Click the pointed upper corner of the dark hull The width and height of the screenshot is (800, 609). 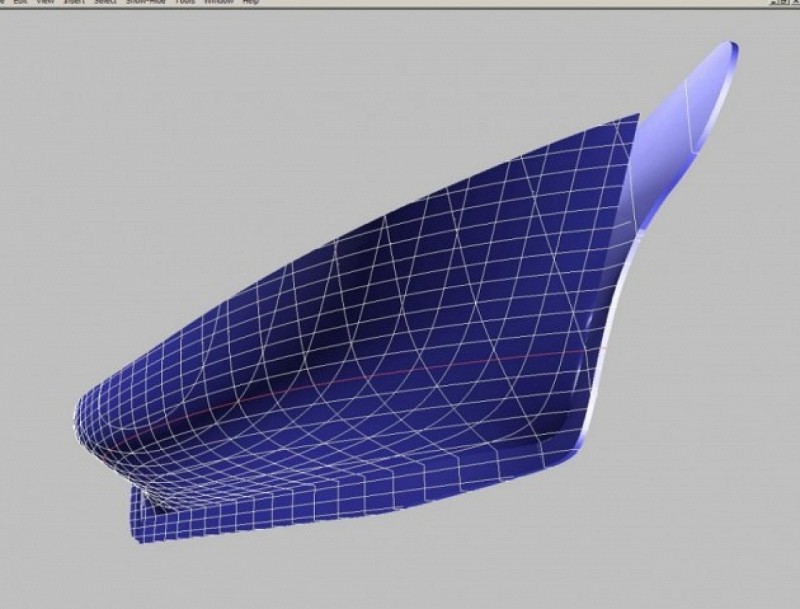[x=635, y=118]
